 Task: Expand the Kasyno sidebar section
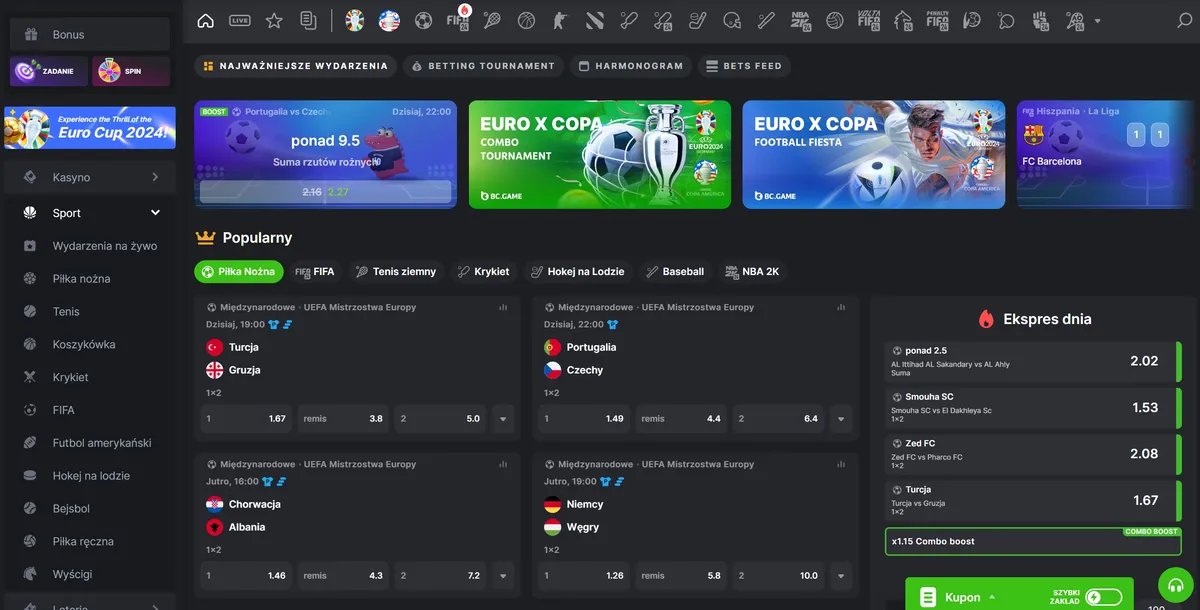pyautogui.click(x=155, y=178)
